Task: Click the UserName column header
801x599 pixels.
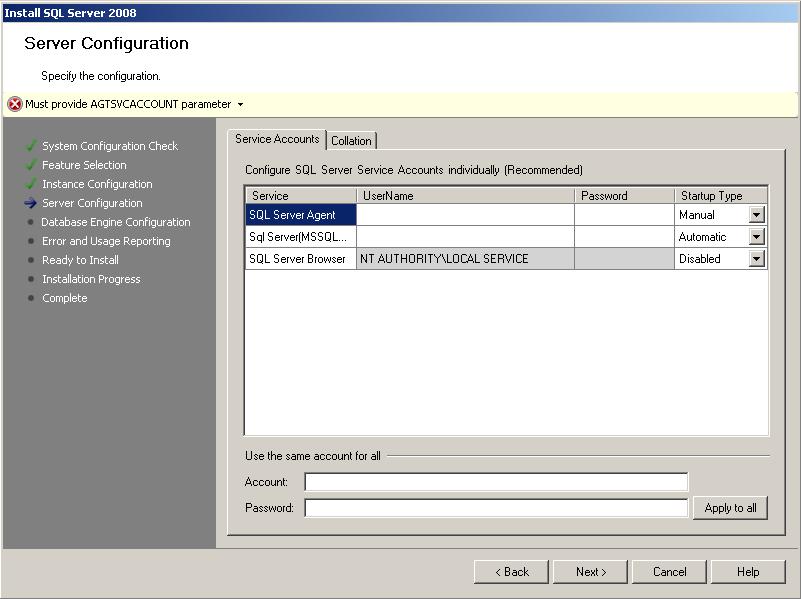Action: tap(465, 196)
